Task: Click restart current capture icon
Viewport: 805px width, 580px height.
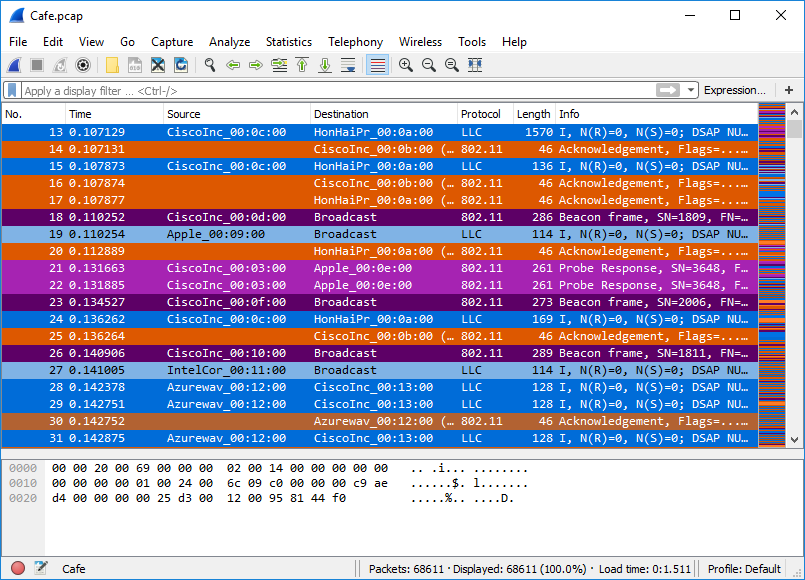Action: [60, 65]
